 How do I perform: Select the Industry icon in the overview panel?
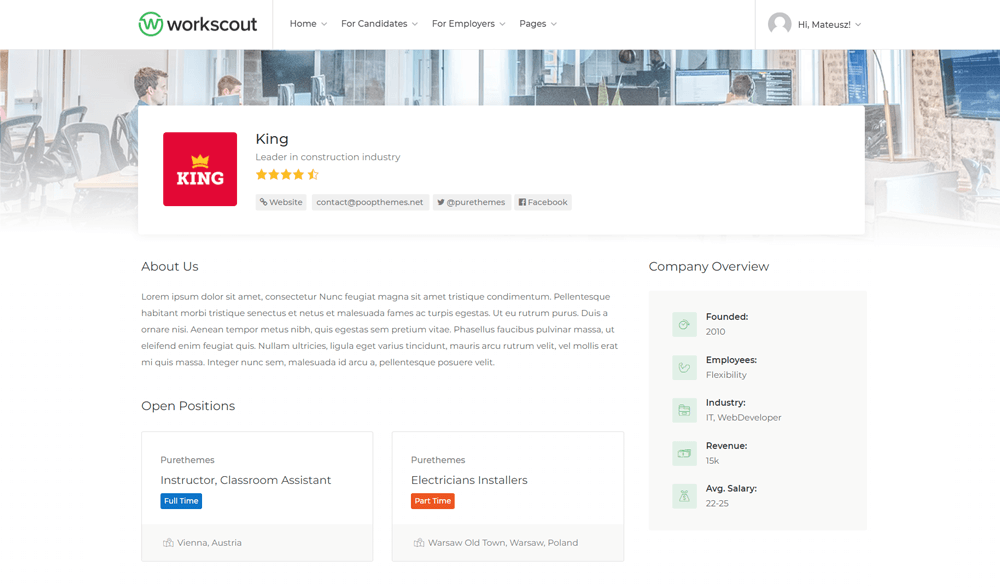pos(685,410)
